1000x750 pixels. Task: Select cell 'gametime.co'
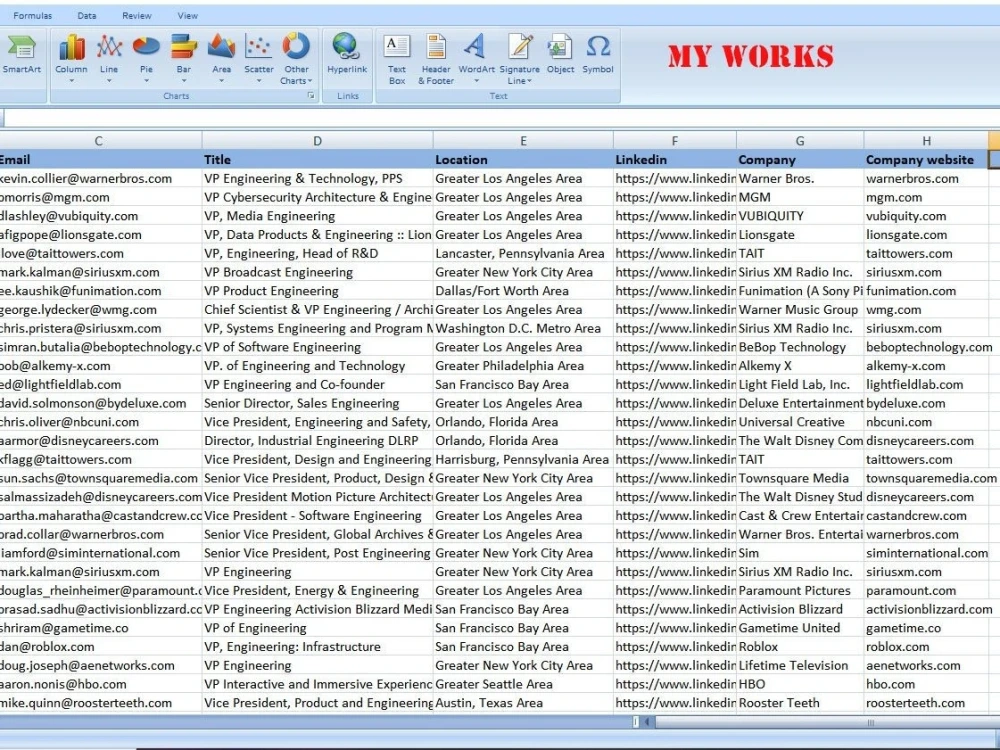pos(926,628)
